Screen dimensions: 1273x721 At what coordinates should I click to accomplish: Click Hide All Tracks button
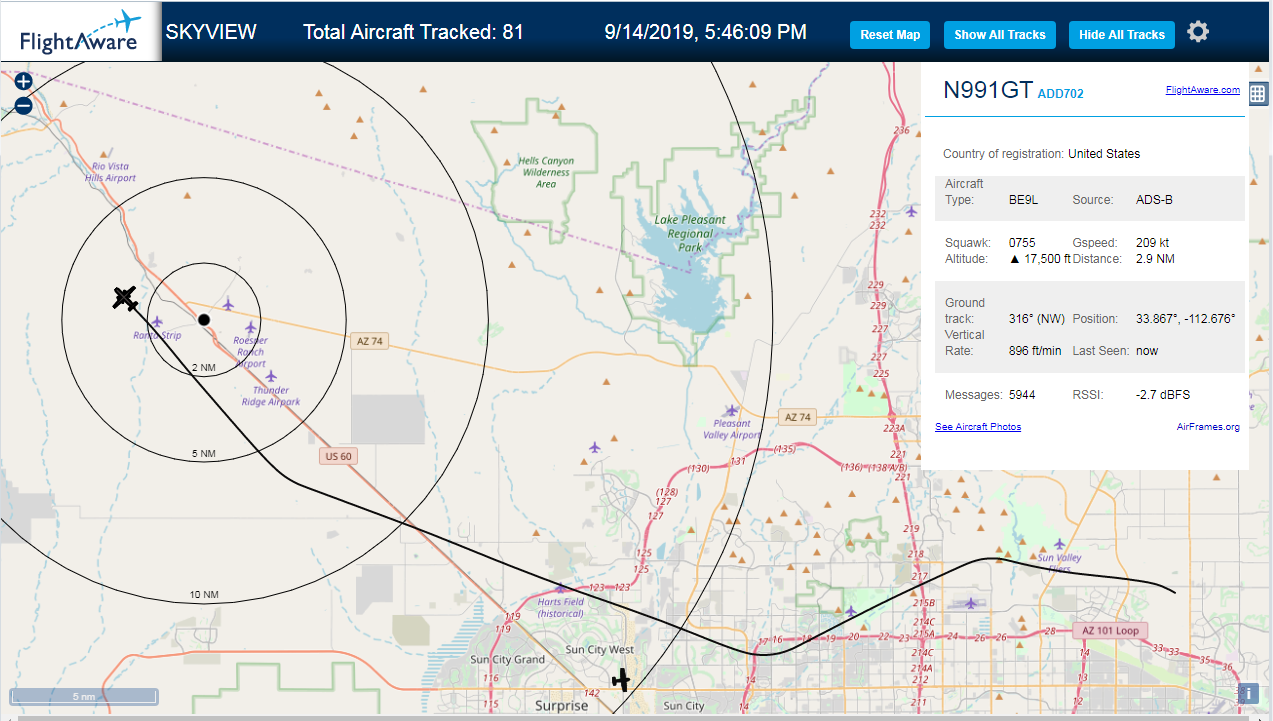(1122, 35)
